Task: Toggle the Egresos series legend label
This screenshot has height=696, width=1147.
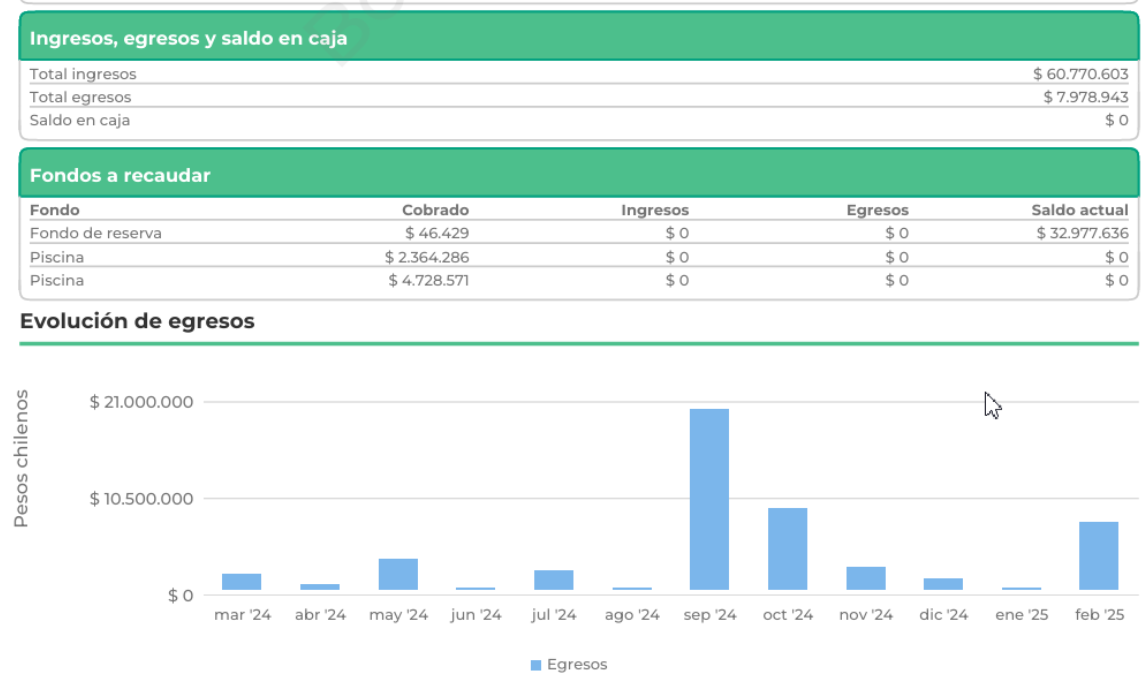Action: click(577, 665)
